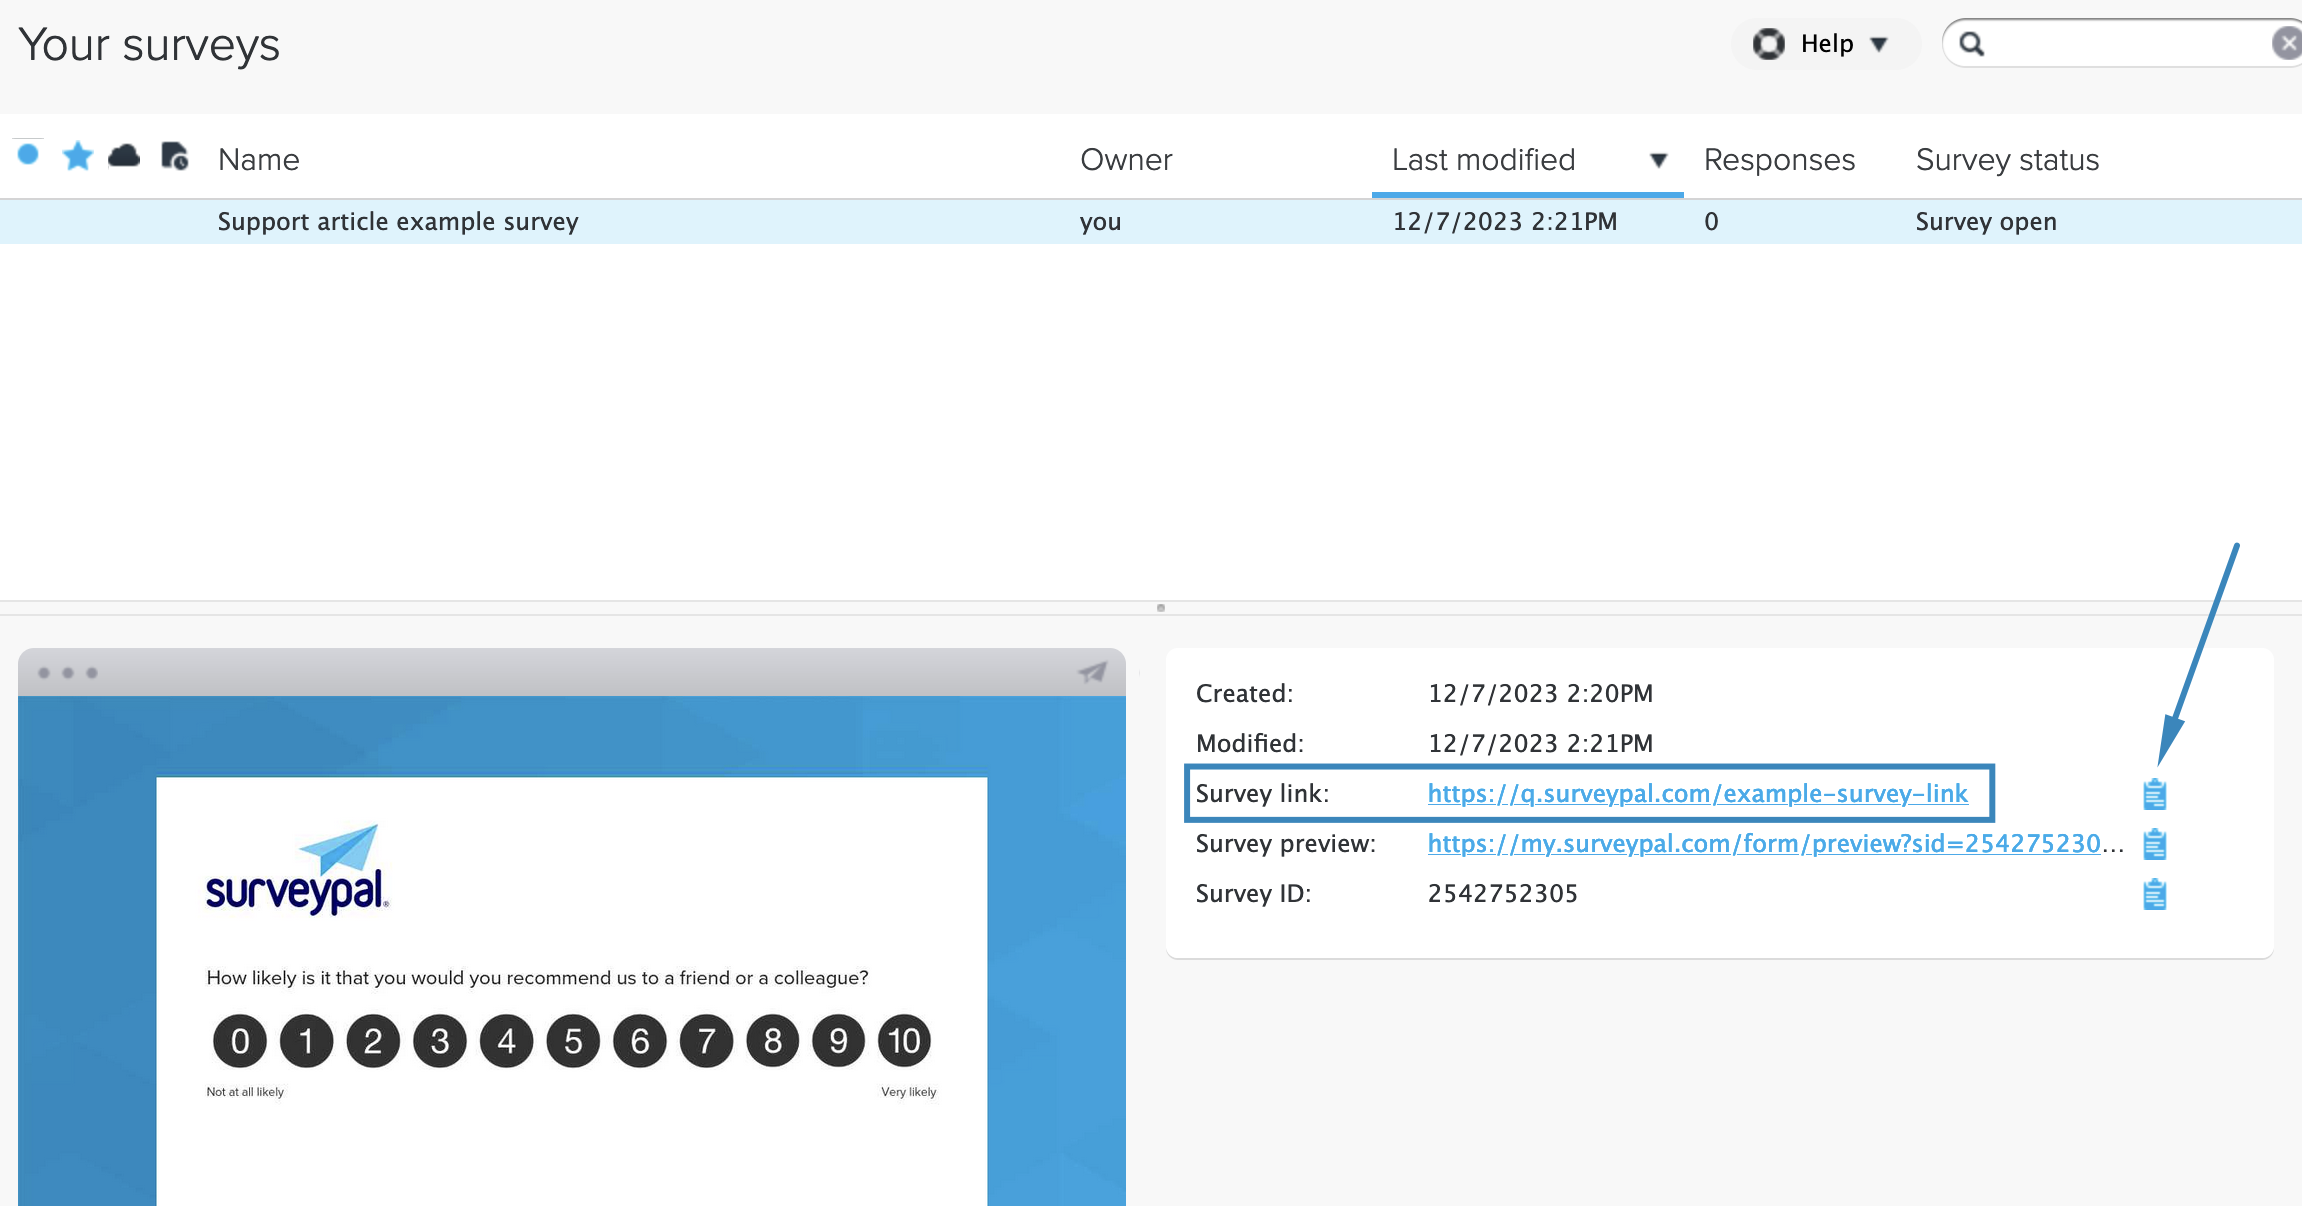Image resolution: width=2302 pixels, height=1206 pixels.
Task: Sort by Survey status column
Action: coord(2007,160)
